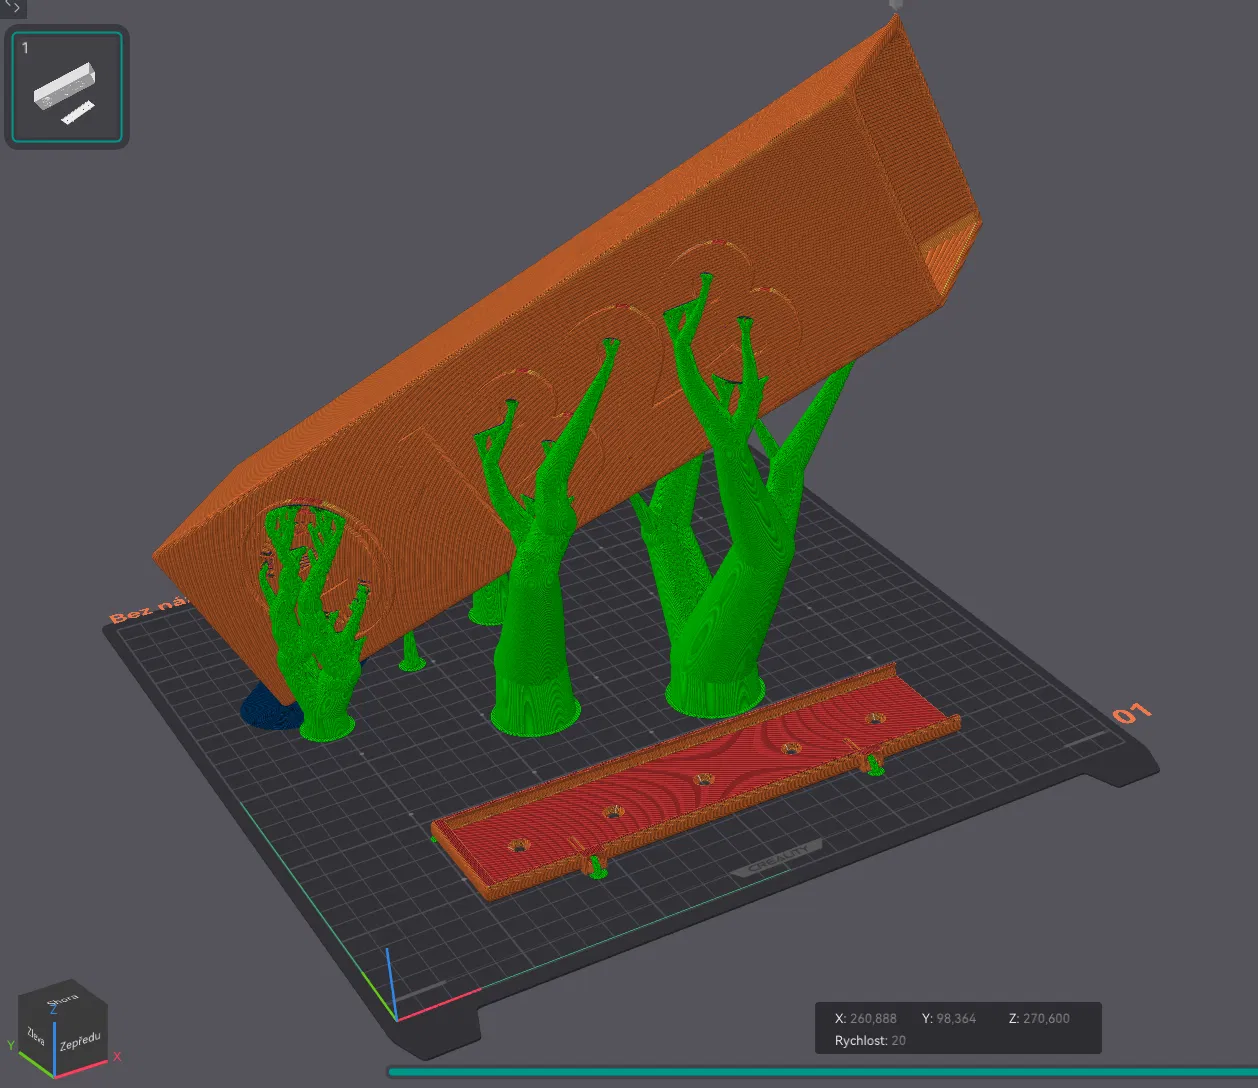Select the flat red plate with screw holes

[695, 781]
